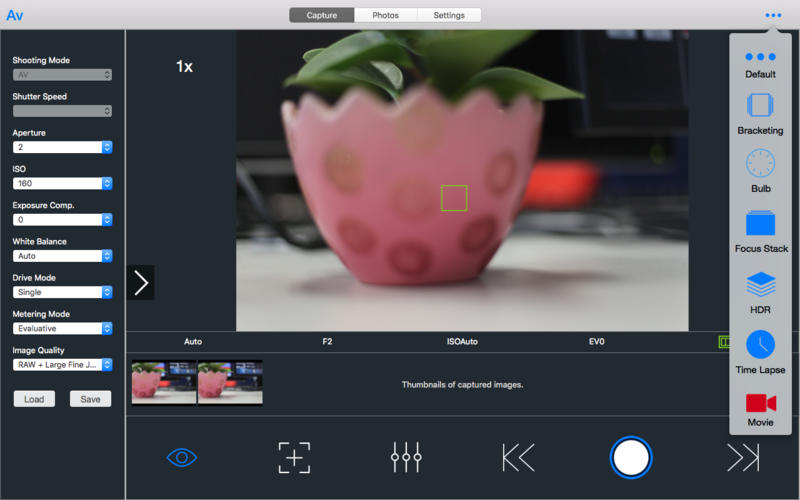Open the adjustment sliders icon
This screenshot has width=800, height=500.
click(x=406, y=457)
